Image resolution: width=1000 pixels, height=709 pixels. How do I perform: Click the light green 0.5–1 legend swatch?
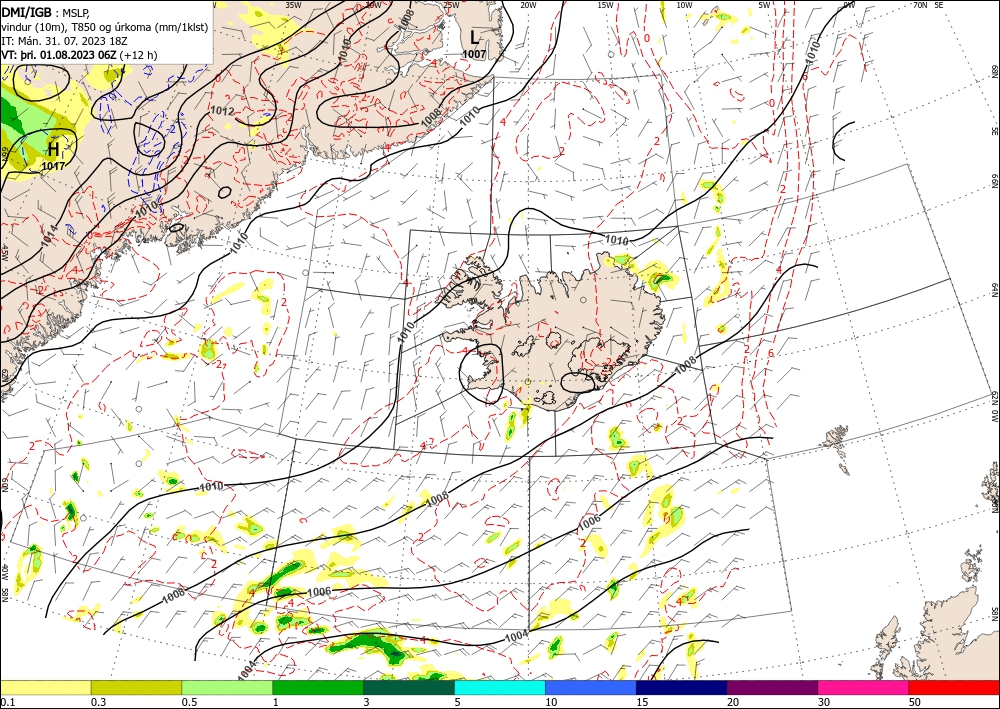coord(227,687)
